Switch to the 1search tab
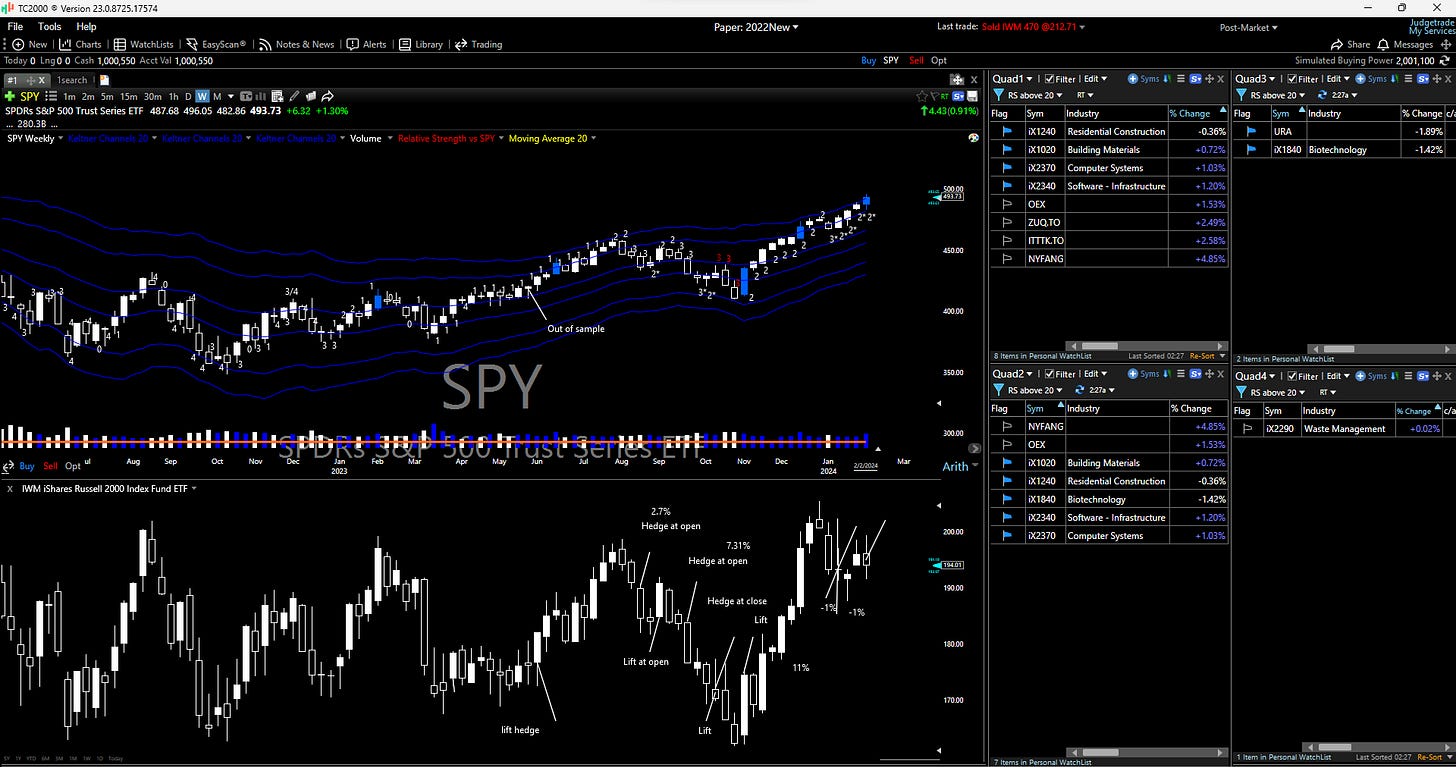Screen dimensions: 1456x767 [x=71, y=80]
